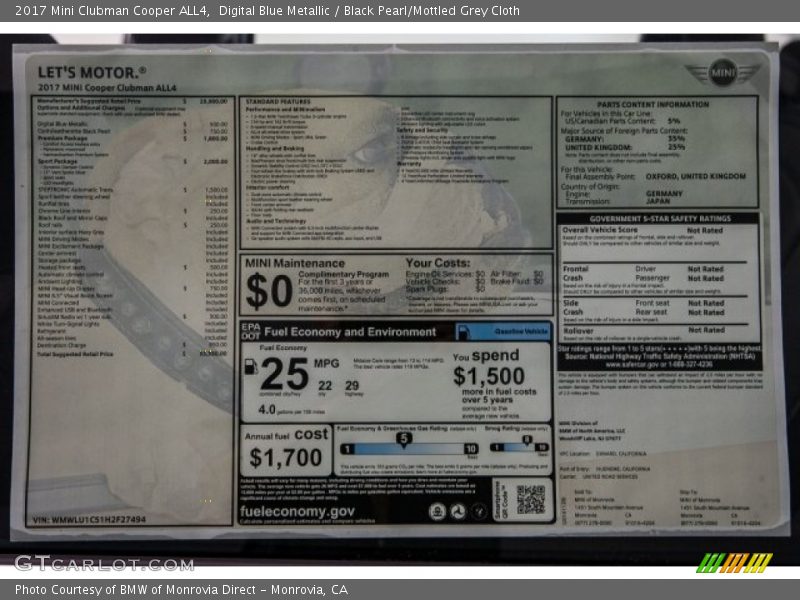This screenshot has width=800, height=600.
Task: Click the 'Your Costs:' heading
Action: coord(438,263)
